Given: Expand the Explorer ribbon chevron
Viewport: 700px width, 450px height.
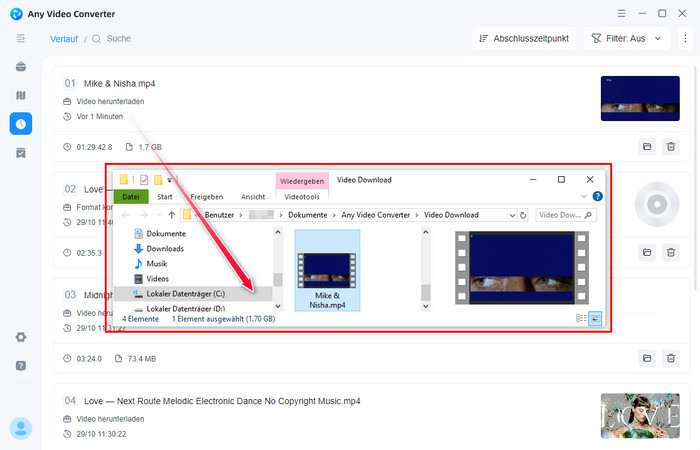Looking at the screenshot, I should tap(583, 196).
